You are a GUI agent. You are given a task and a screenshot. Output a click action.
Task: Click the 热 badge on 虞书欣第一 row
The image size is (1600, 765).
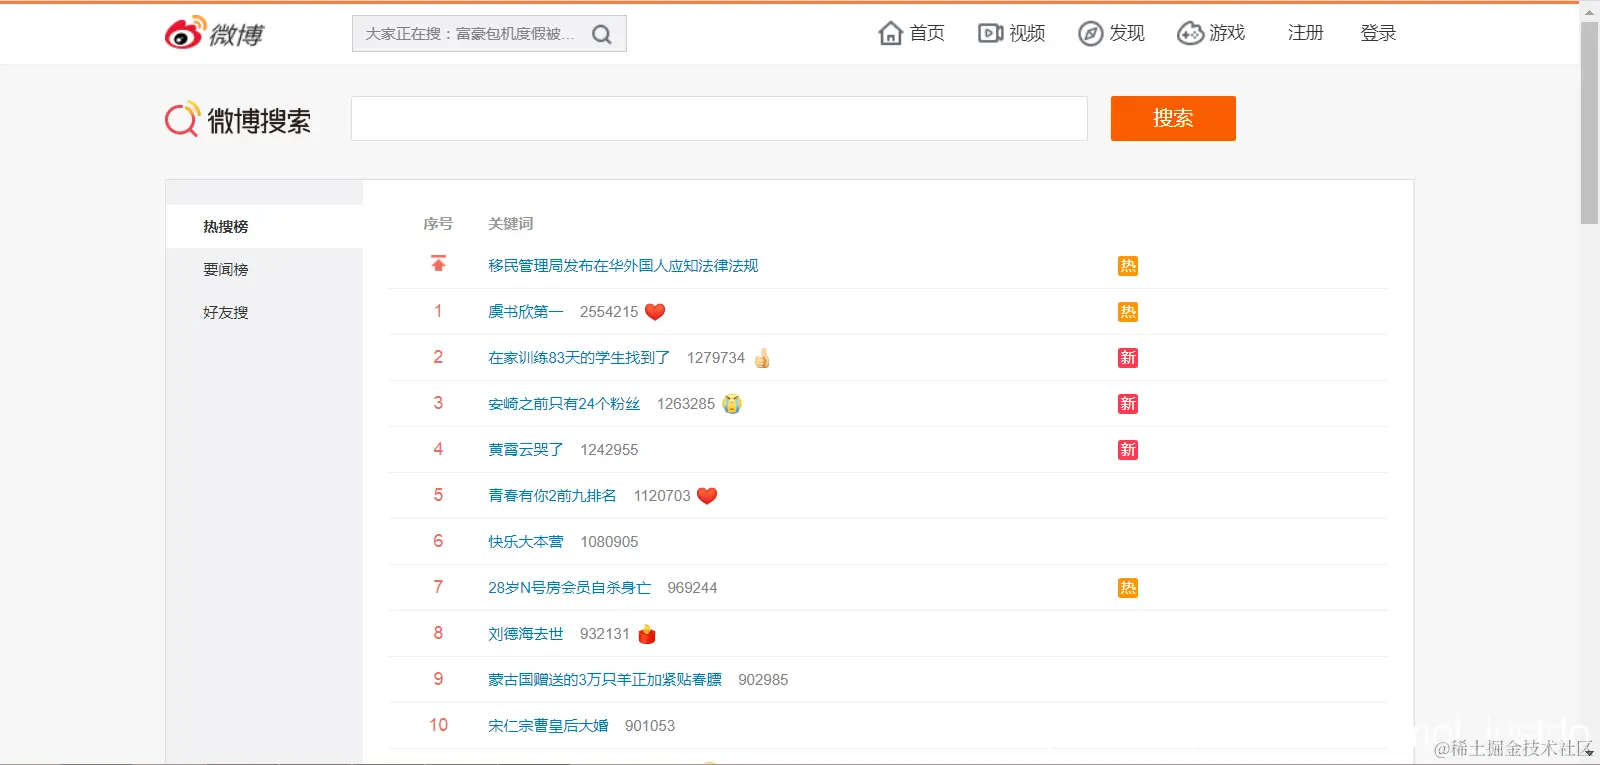coord(1128,312)
